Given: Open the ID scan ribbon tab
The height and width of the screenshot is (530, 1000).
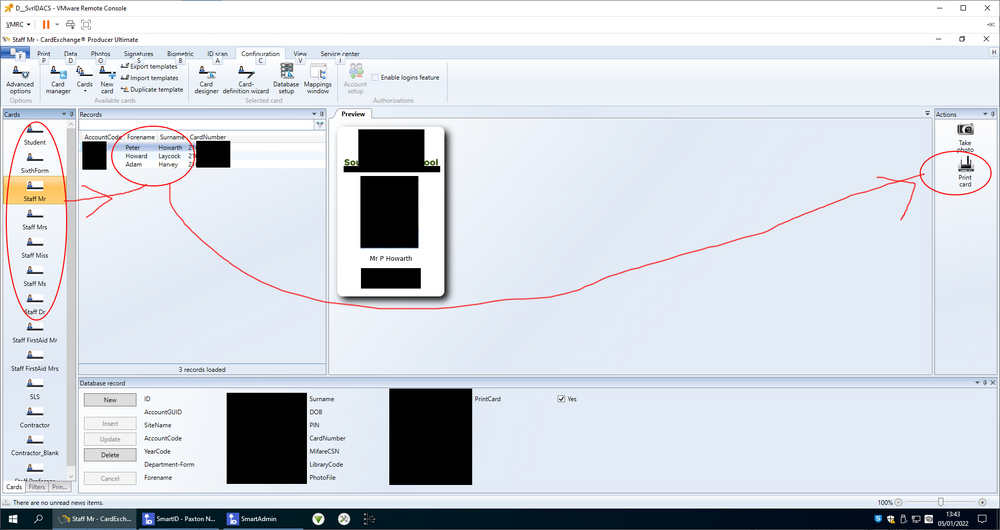Looking at the screenshot, I should pos(217,54).
